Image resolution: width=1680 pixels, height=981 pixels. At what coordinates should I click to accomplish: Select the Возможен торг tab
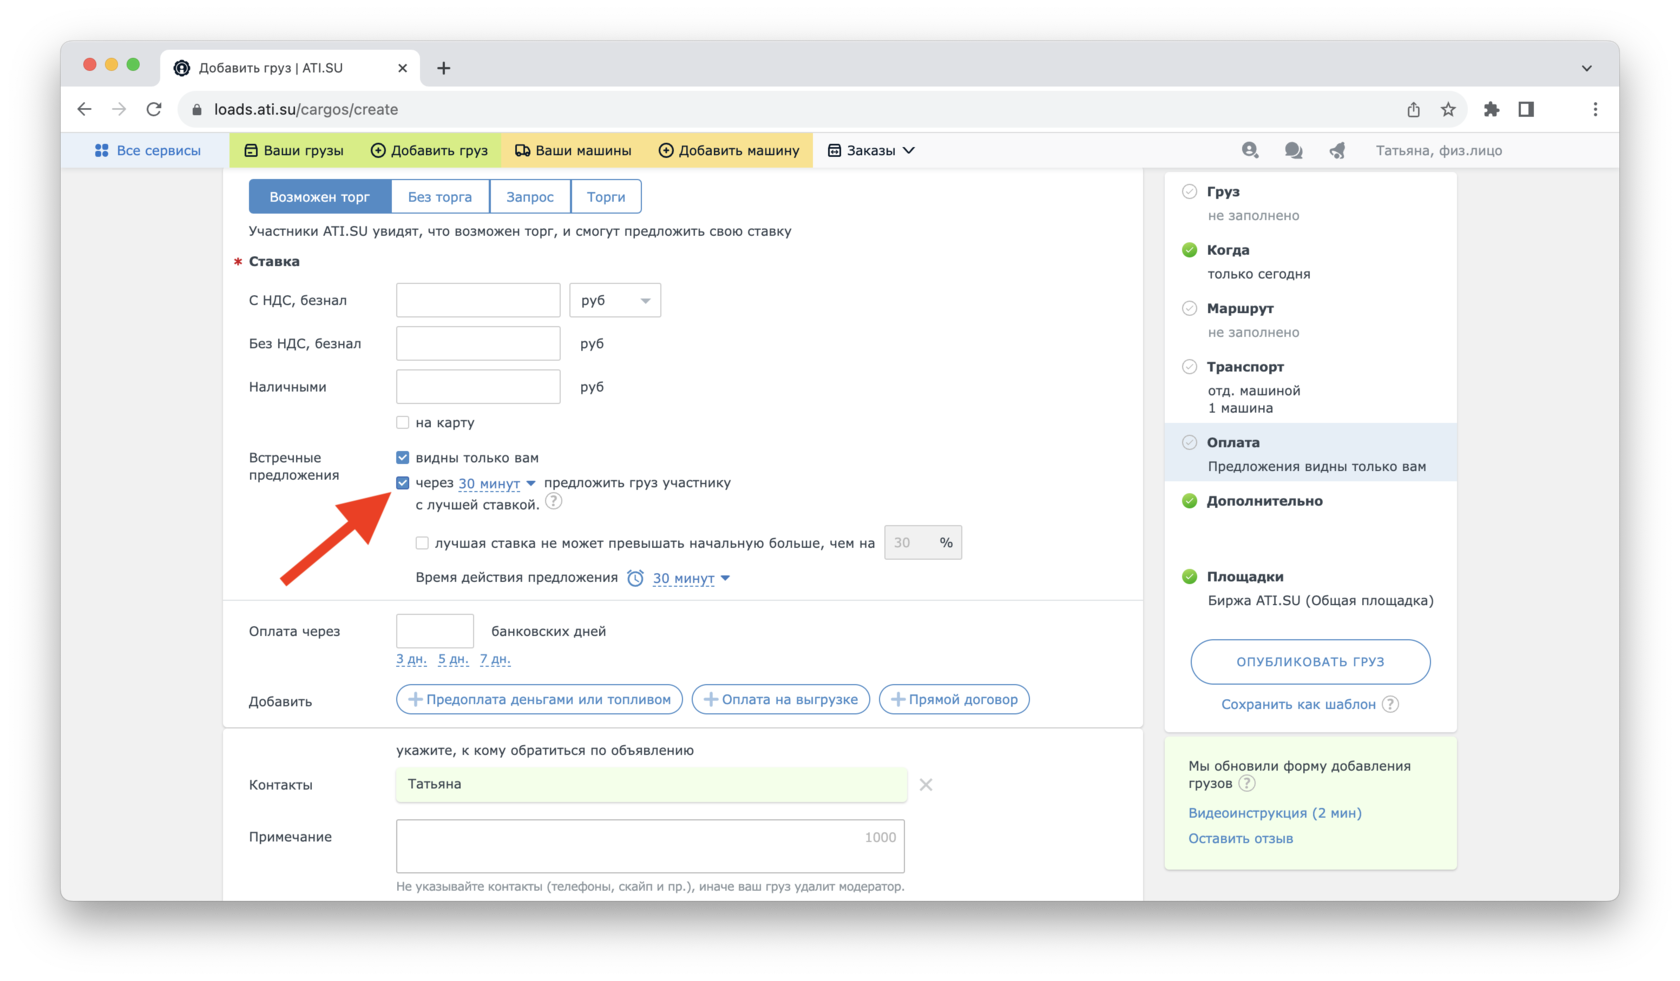click(x=320, y=197)
